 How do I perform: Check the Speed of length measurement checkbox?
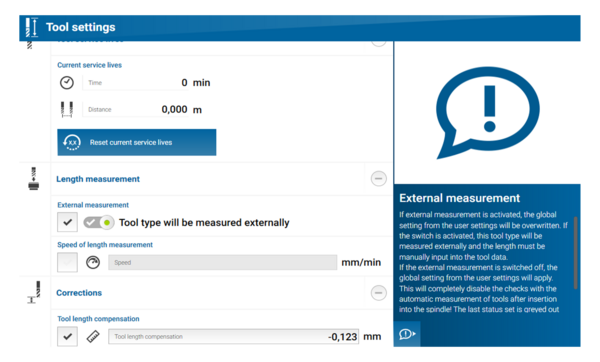tap(67, 263)
